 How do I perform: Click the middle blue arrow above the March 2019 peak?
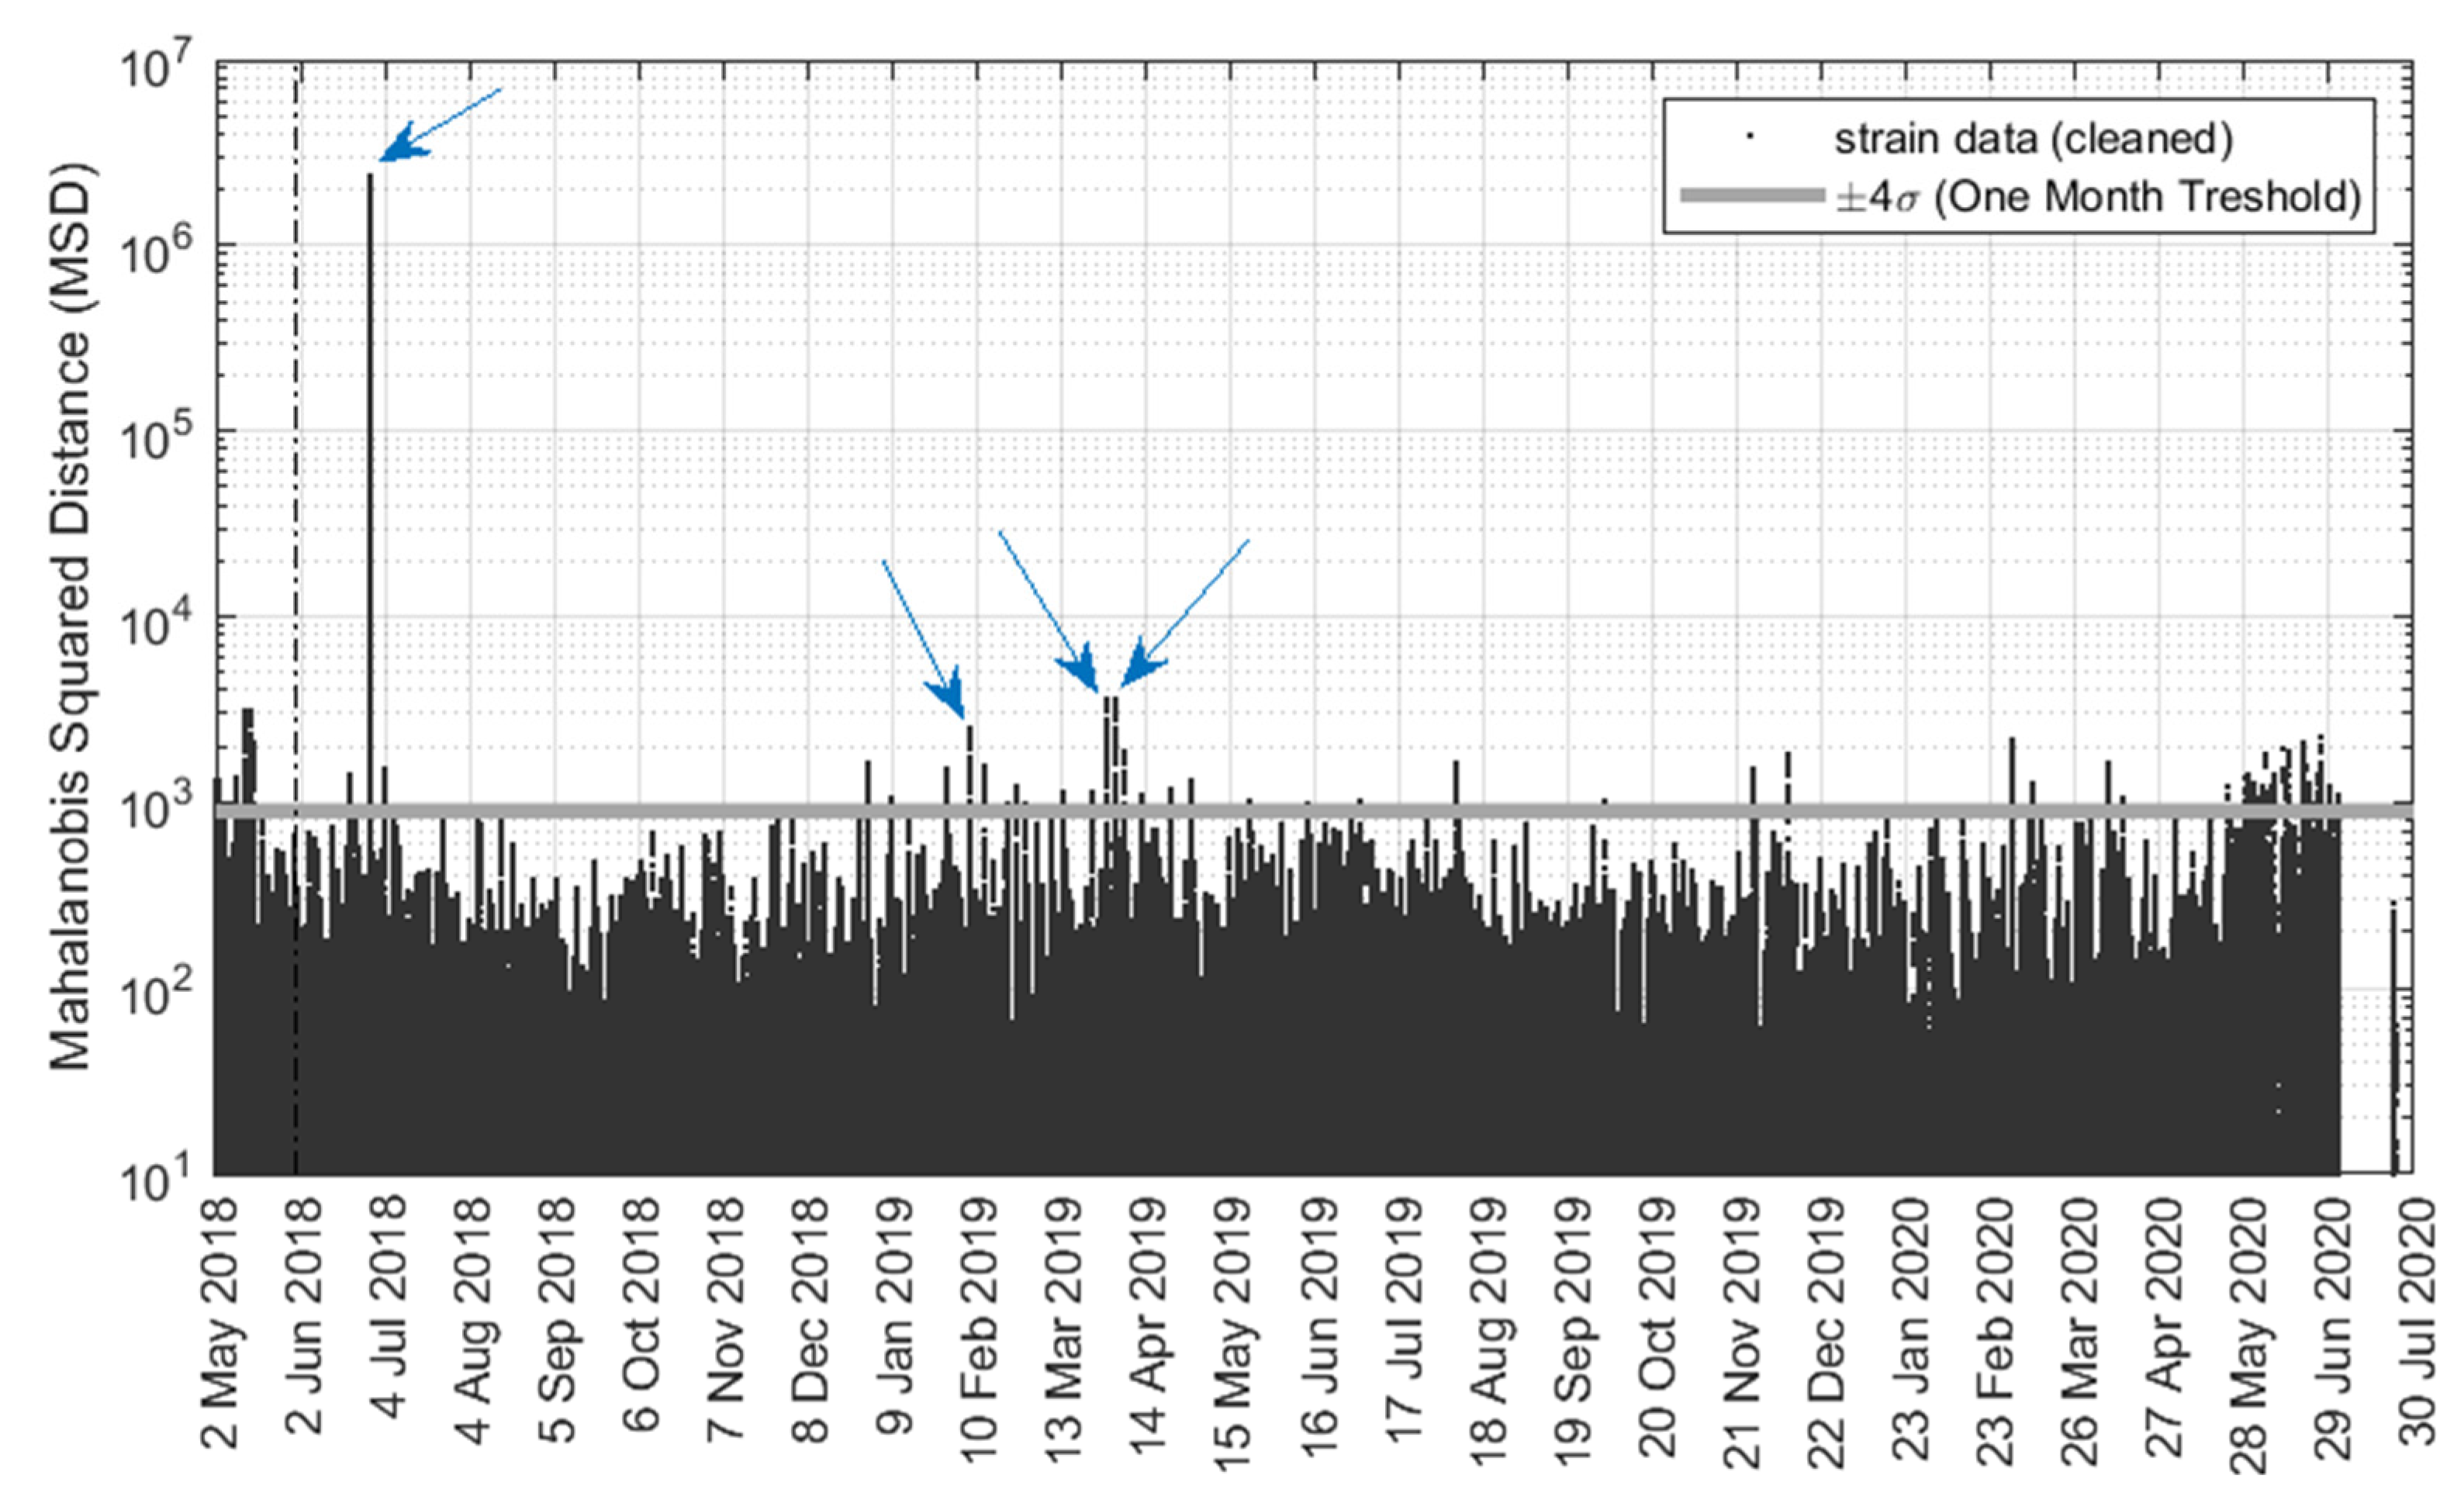coord(1048,612)
